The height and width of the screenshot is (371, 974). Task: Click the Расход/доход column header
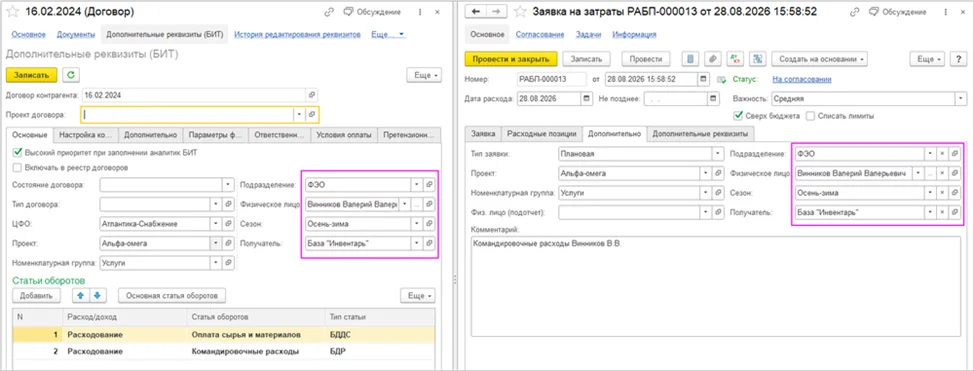(x=124, y=318)
